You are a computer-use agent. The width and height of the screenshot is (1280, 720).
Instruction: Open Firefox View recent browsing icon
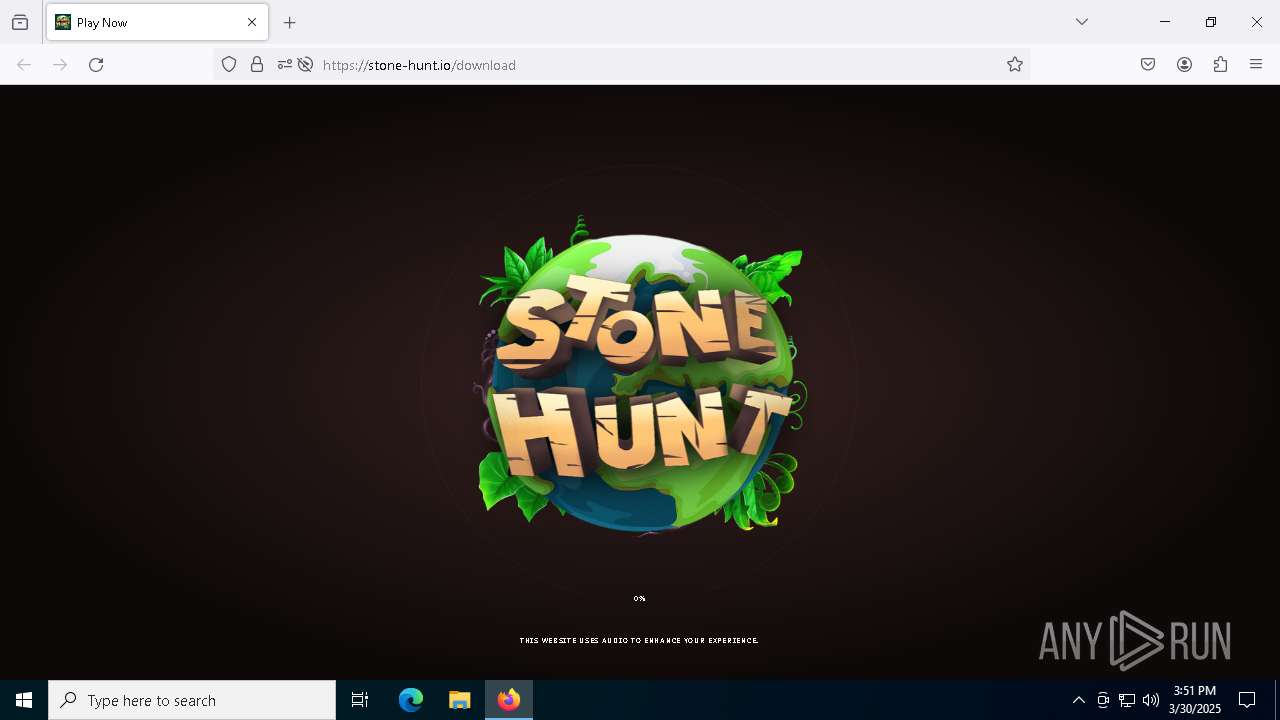coord(20,22)
